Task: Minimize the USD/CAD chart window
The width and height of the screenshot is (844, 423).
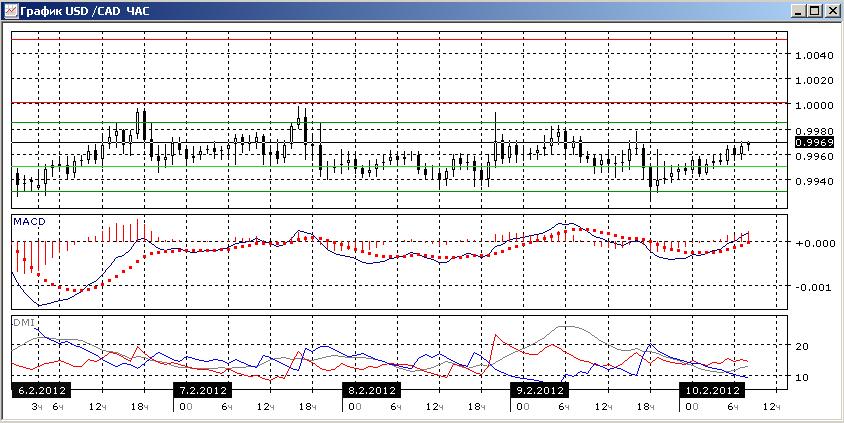Action: tap(799, 10)
